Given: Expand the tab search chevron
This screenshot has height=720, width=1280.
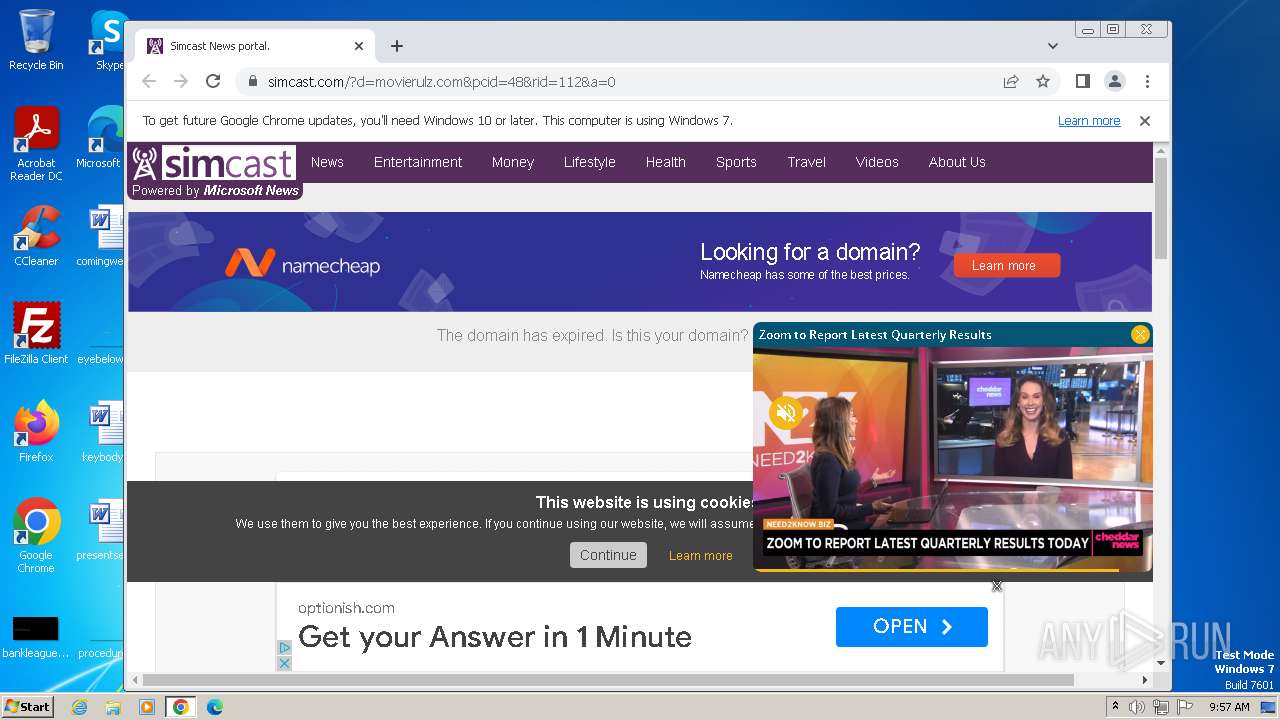Looking at the screenshot, I should coord(1053,46).
